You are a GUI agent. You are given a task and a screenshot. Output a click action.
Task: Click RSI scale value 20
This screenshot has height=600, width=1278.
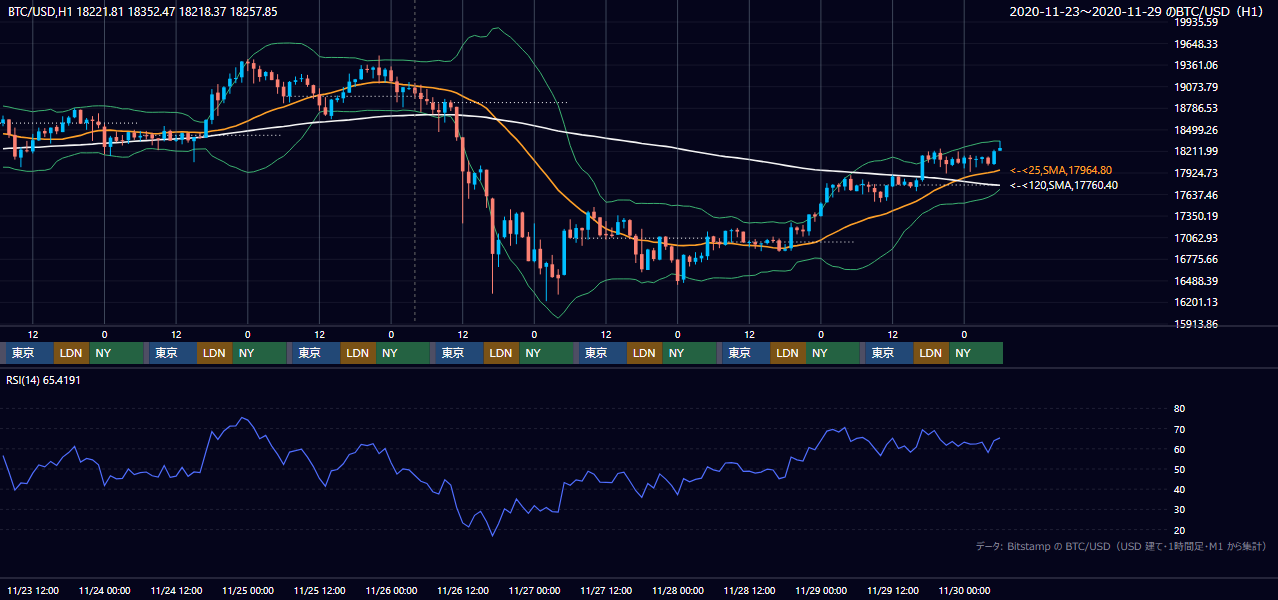click(x=1180, y=530)
